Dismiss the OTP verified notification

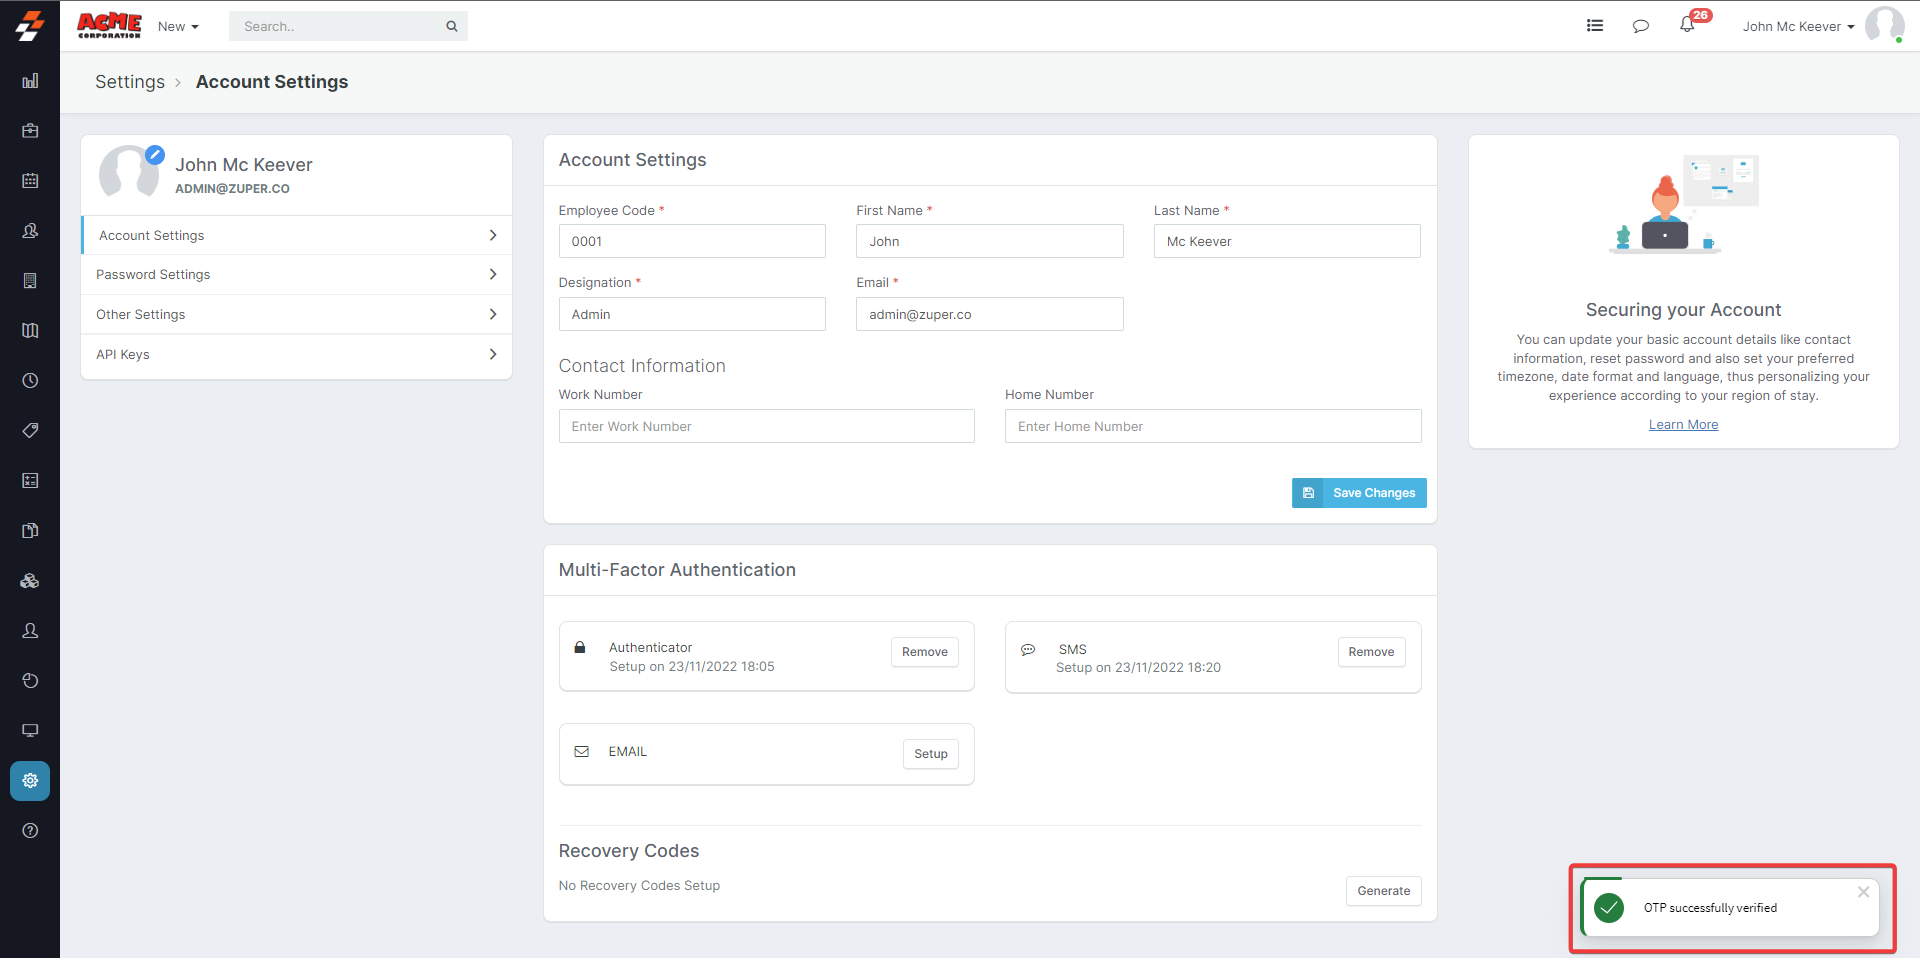click(x=1863, y=892)
